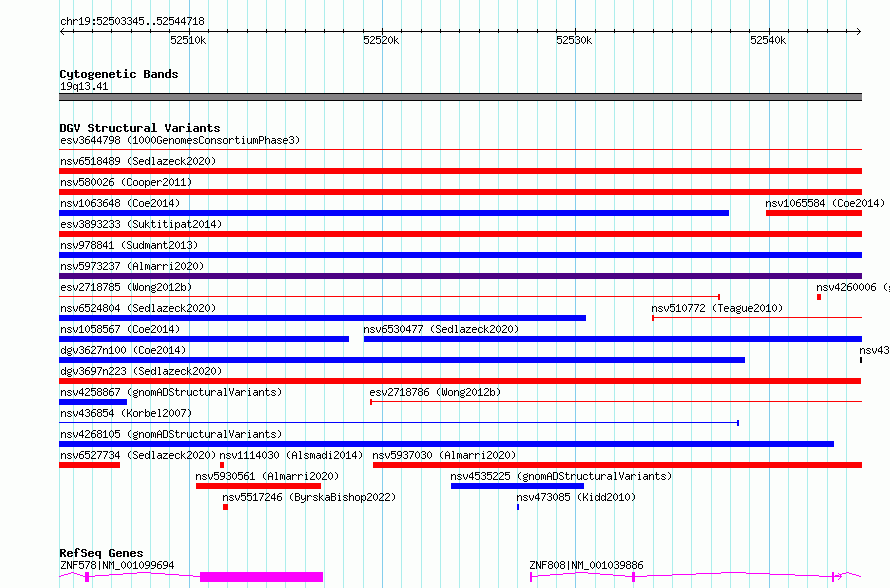Select dgv3627n100 (Coe2014) variant label
The image size is (890, 588).
coord(123,350)
